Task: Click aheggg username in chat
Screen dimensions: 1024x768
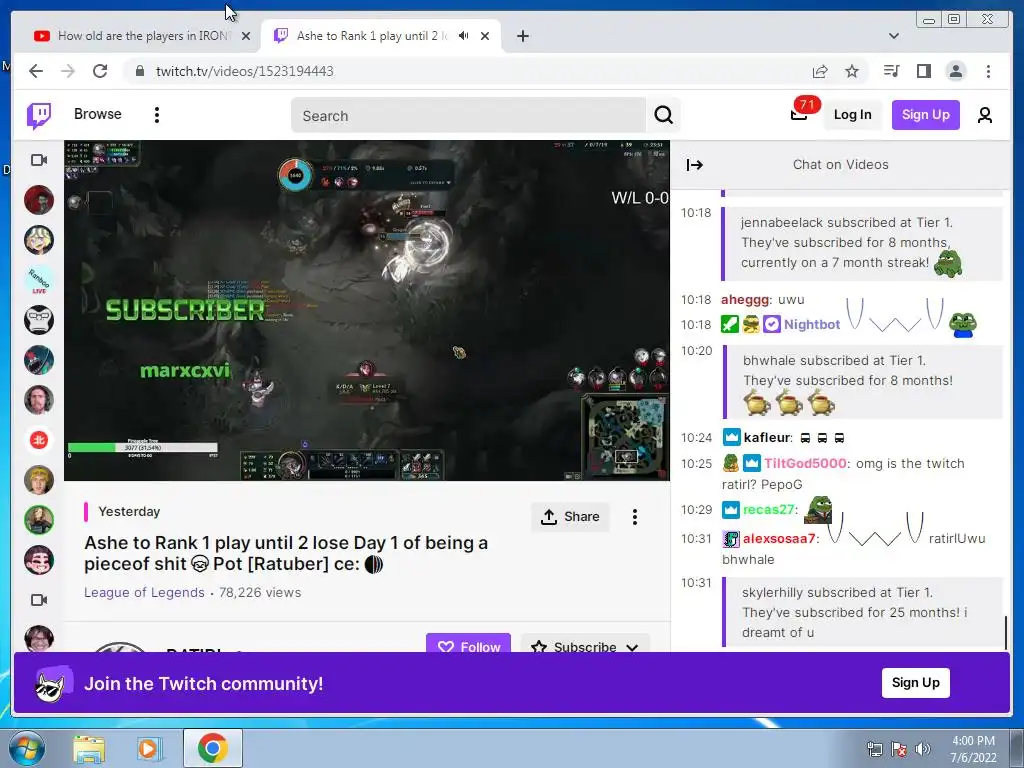Action: point(744,300)
